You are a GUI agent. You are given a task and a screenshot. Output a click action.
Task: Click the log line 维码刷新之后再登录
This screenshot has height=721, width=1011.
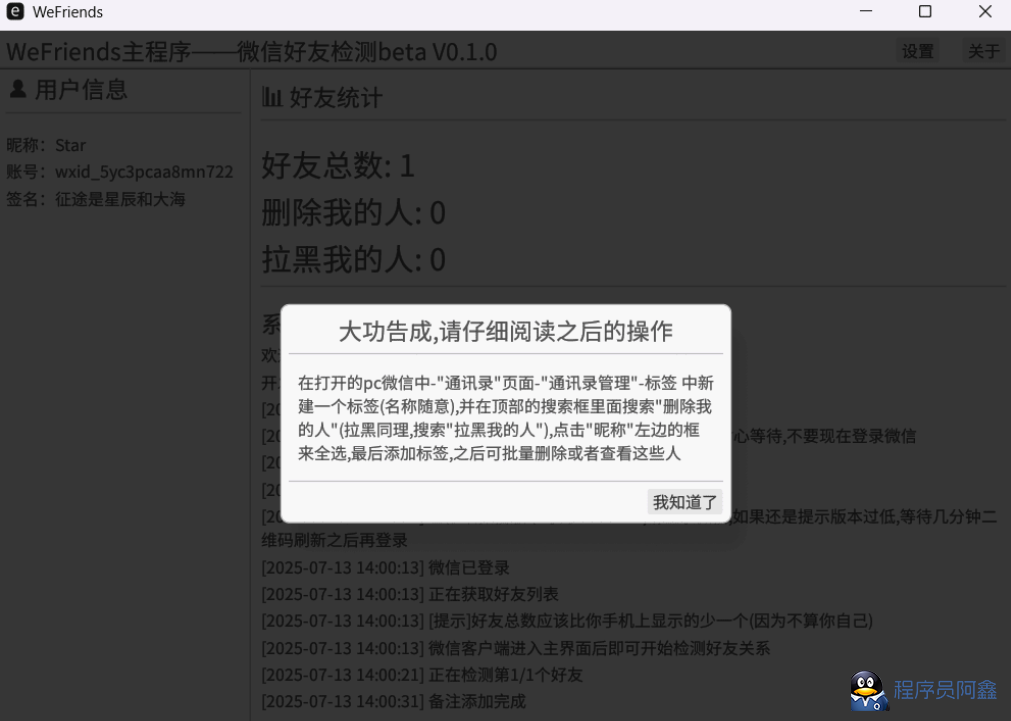click(334, 540)
